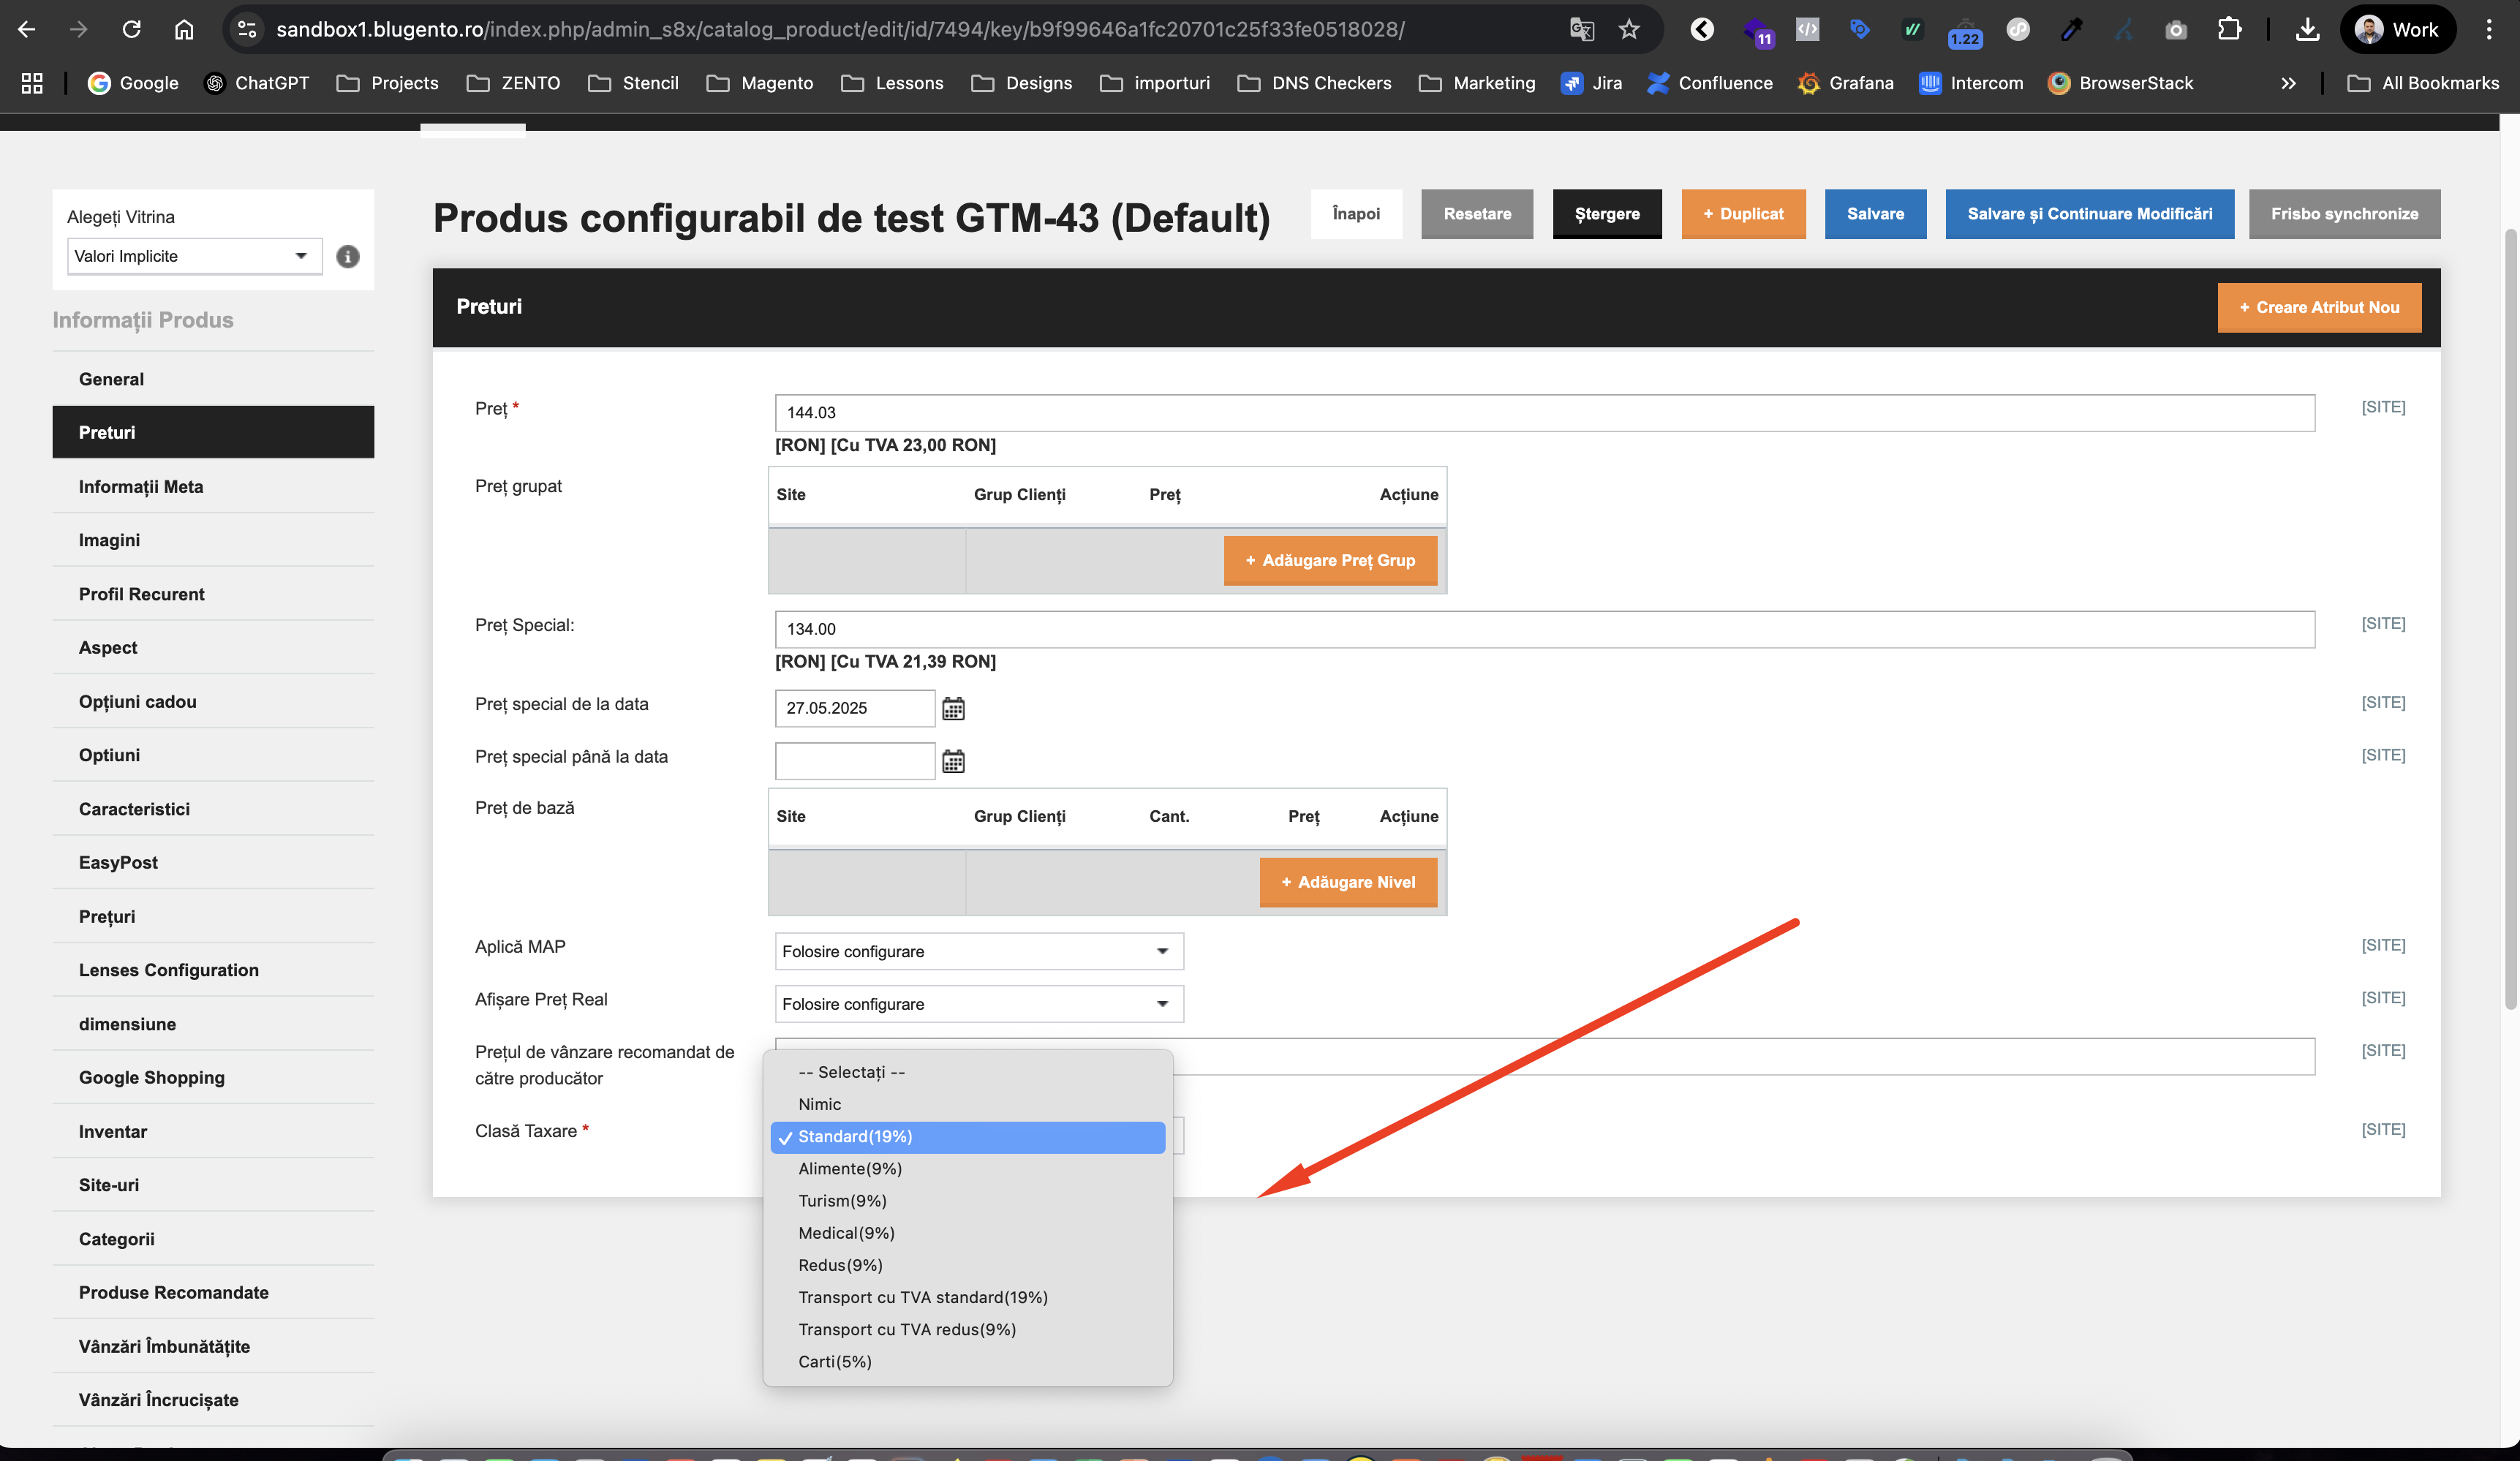Click Creare Atribut Nou button
Viewport: 2520px width, 1461px height.
click(x=2319, y=307)
